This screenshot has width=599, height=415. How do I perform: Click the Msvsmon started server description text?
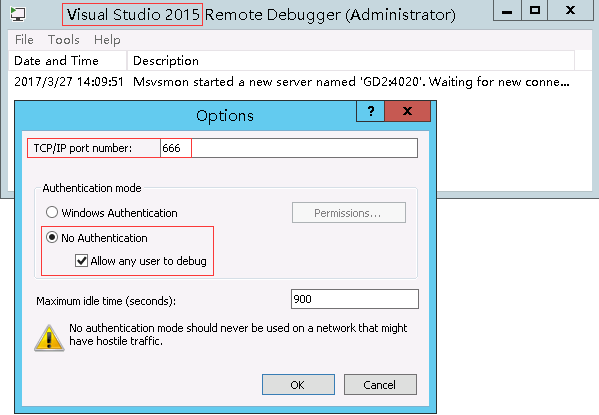point(351,82)
